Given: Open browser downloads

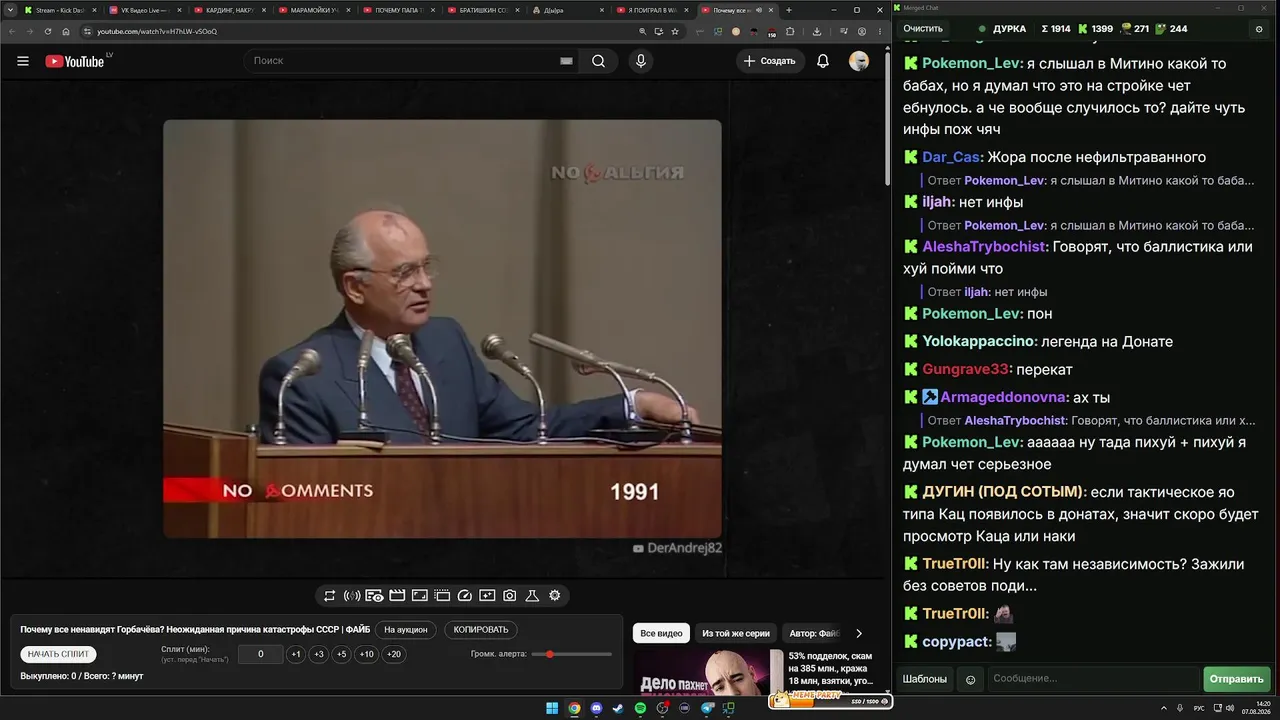Looking at the screenshot, I should coord(817,31).
